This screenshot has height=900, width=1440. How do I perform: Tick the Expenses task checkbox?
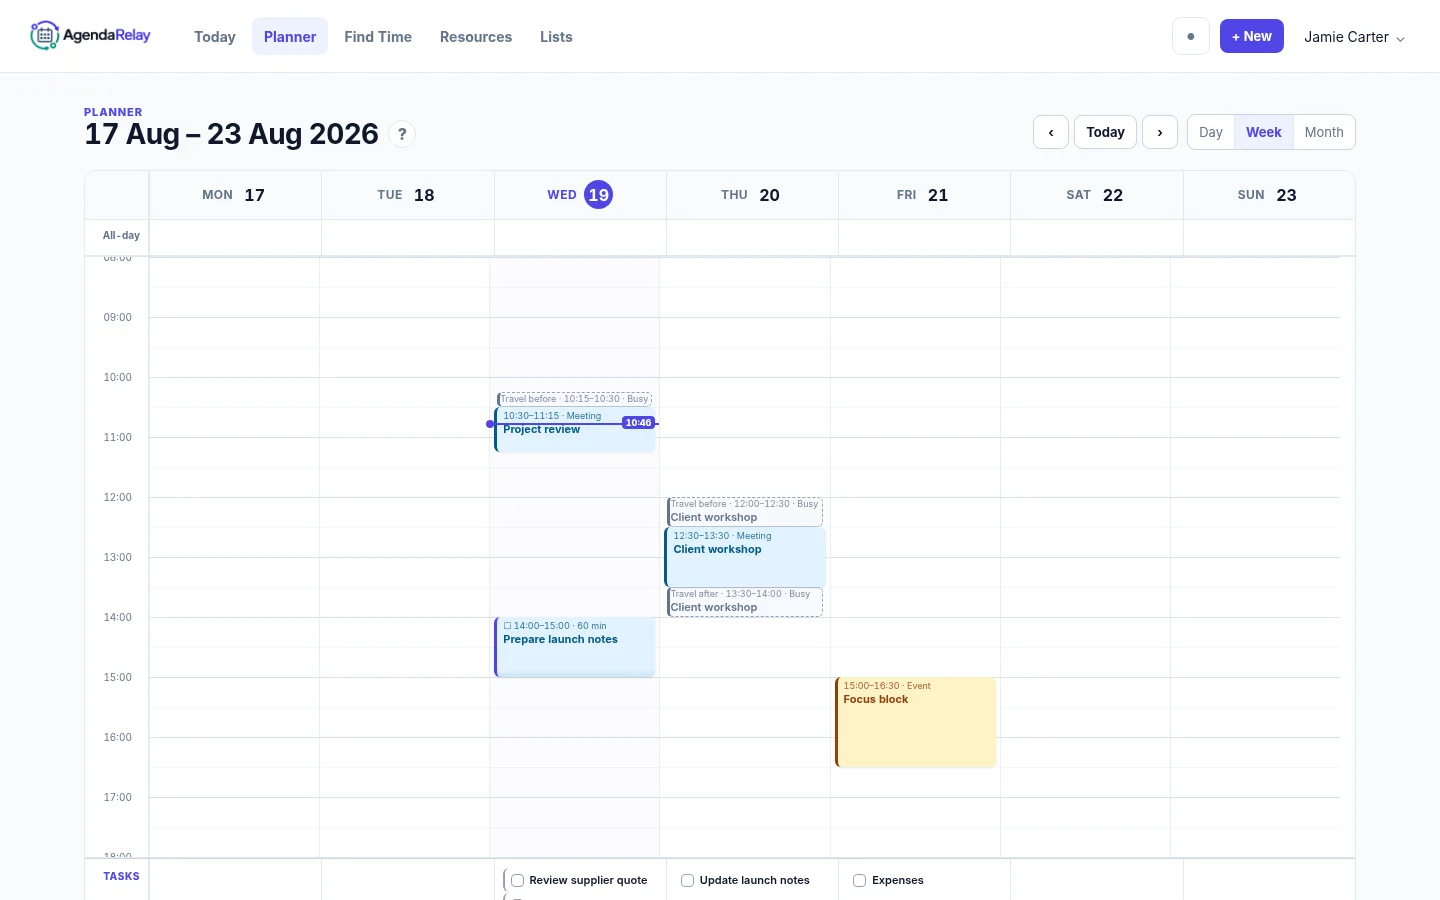coord(860,881)
